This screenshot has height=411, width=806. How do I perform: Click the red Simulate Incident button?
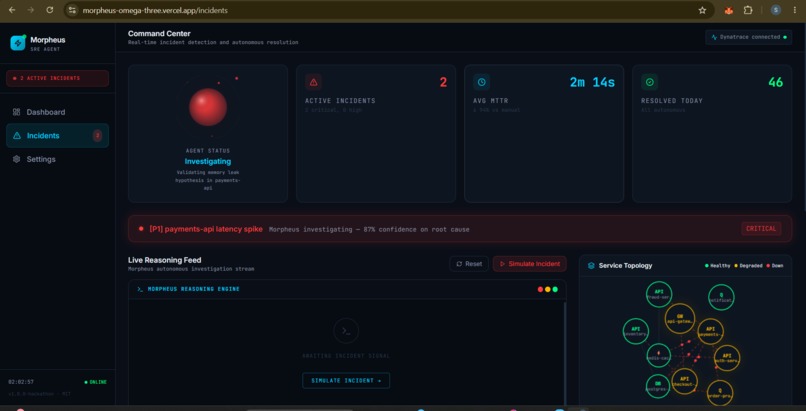pos(529,264)
